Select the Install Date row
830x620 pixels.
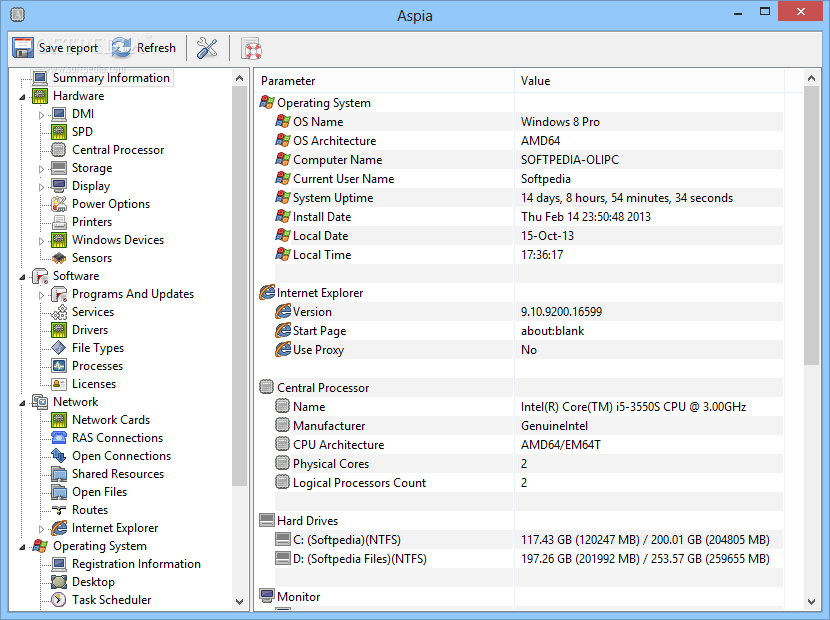(x=529, y=217)
